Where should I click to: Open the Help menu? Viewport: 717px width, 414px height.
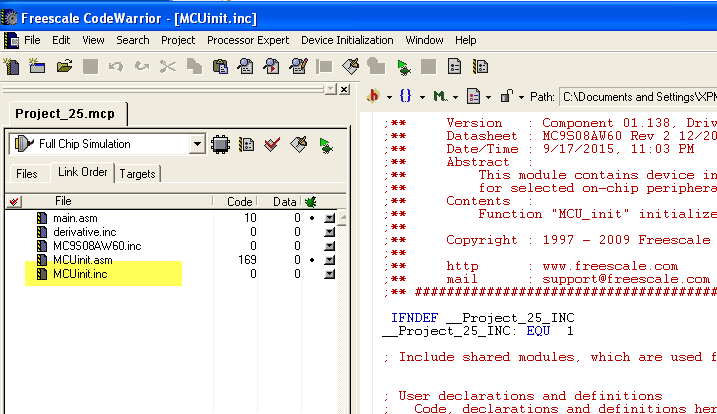point(466,40)
